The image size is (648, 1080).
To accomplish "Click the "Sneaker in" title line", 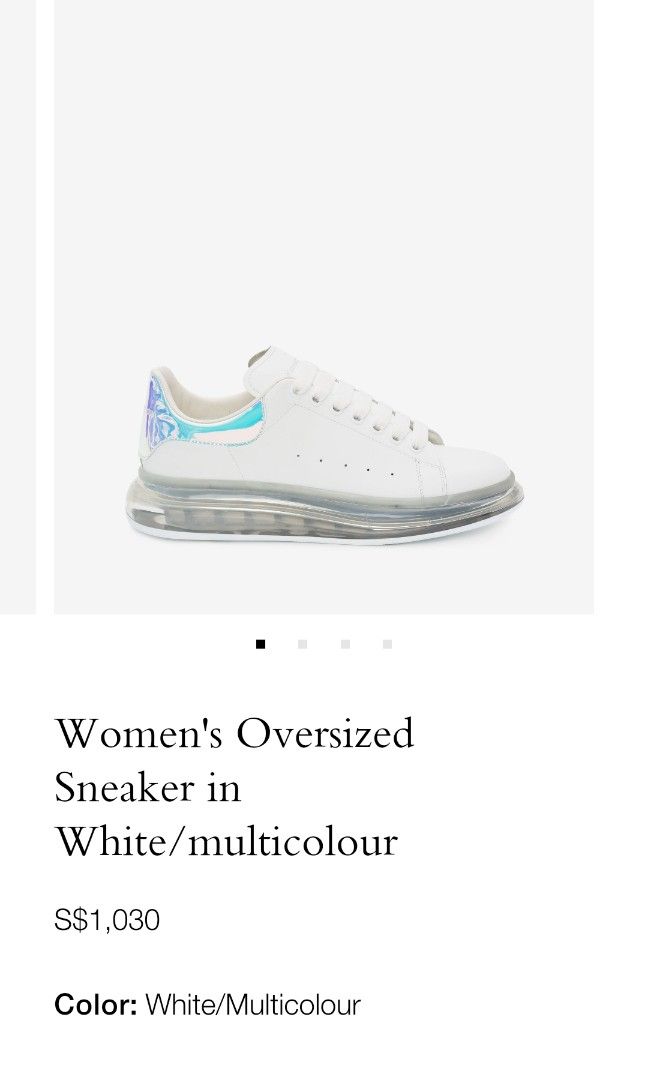I will [x=148, y=787].
